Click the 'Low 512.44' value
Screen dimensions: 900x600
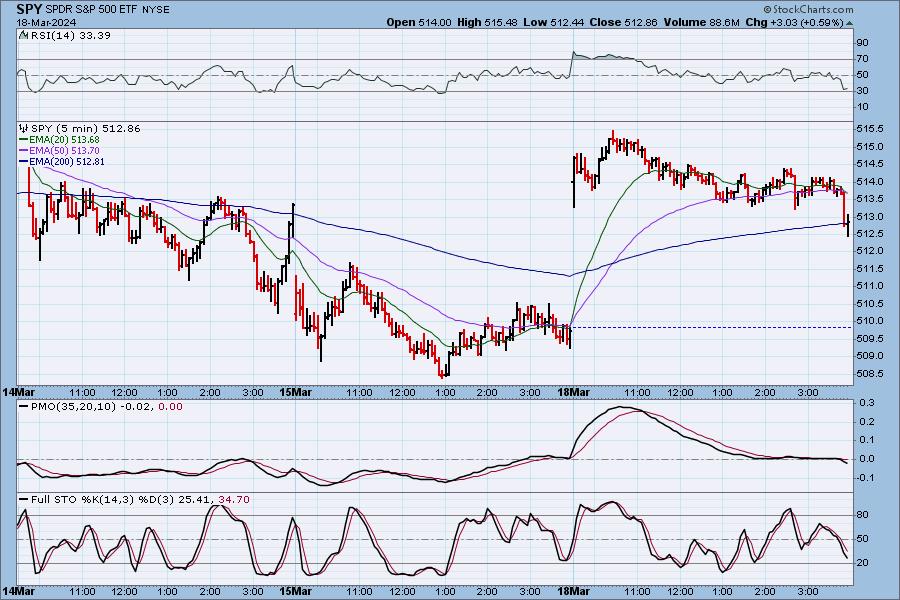[x=554, y=22]
